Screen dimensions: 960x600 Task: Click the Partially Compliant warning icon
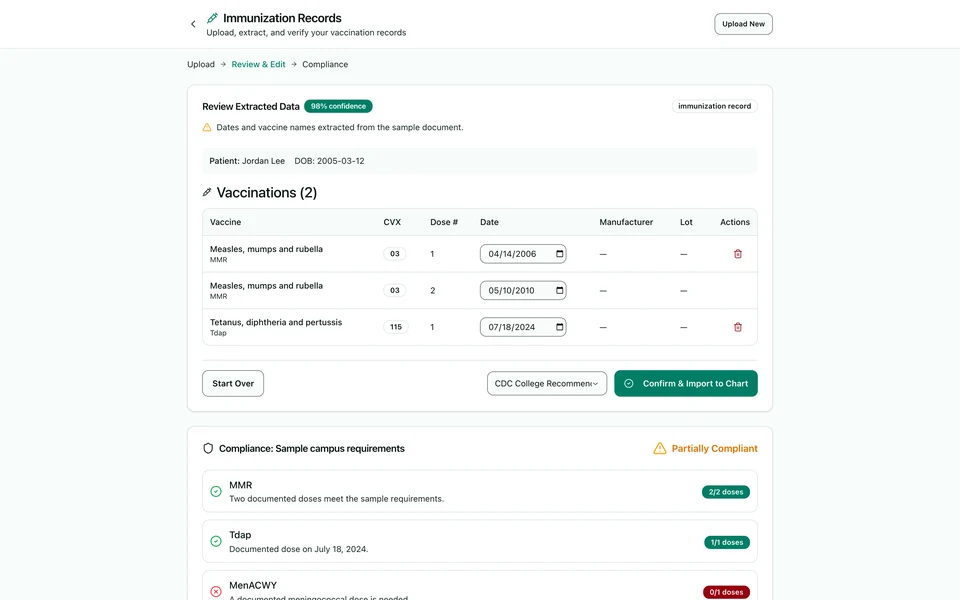point(659,448)
